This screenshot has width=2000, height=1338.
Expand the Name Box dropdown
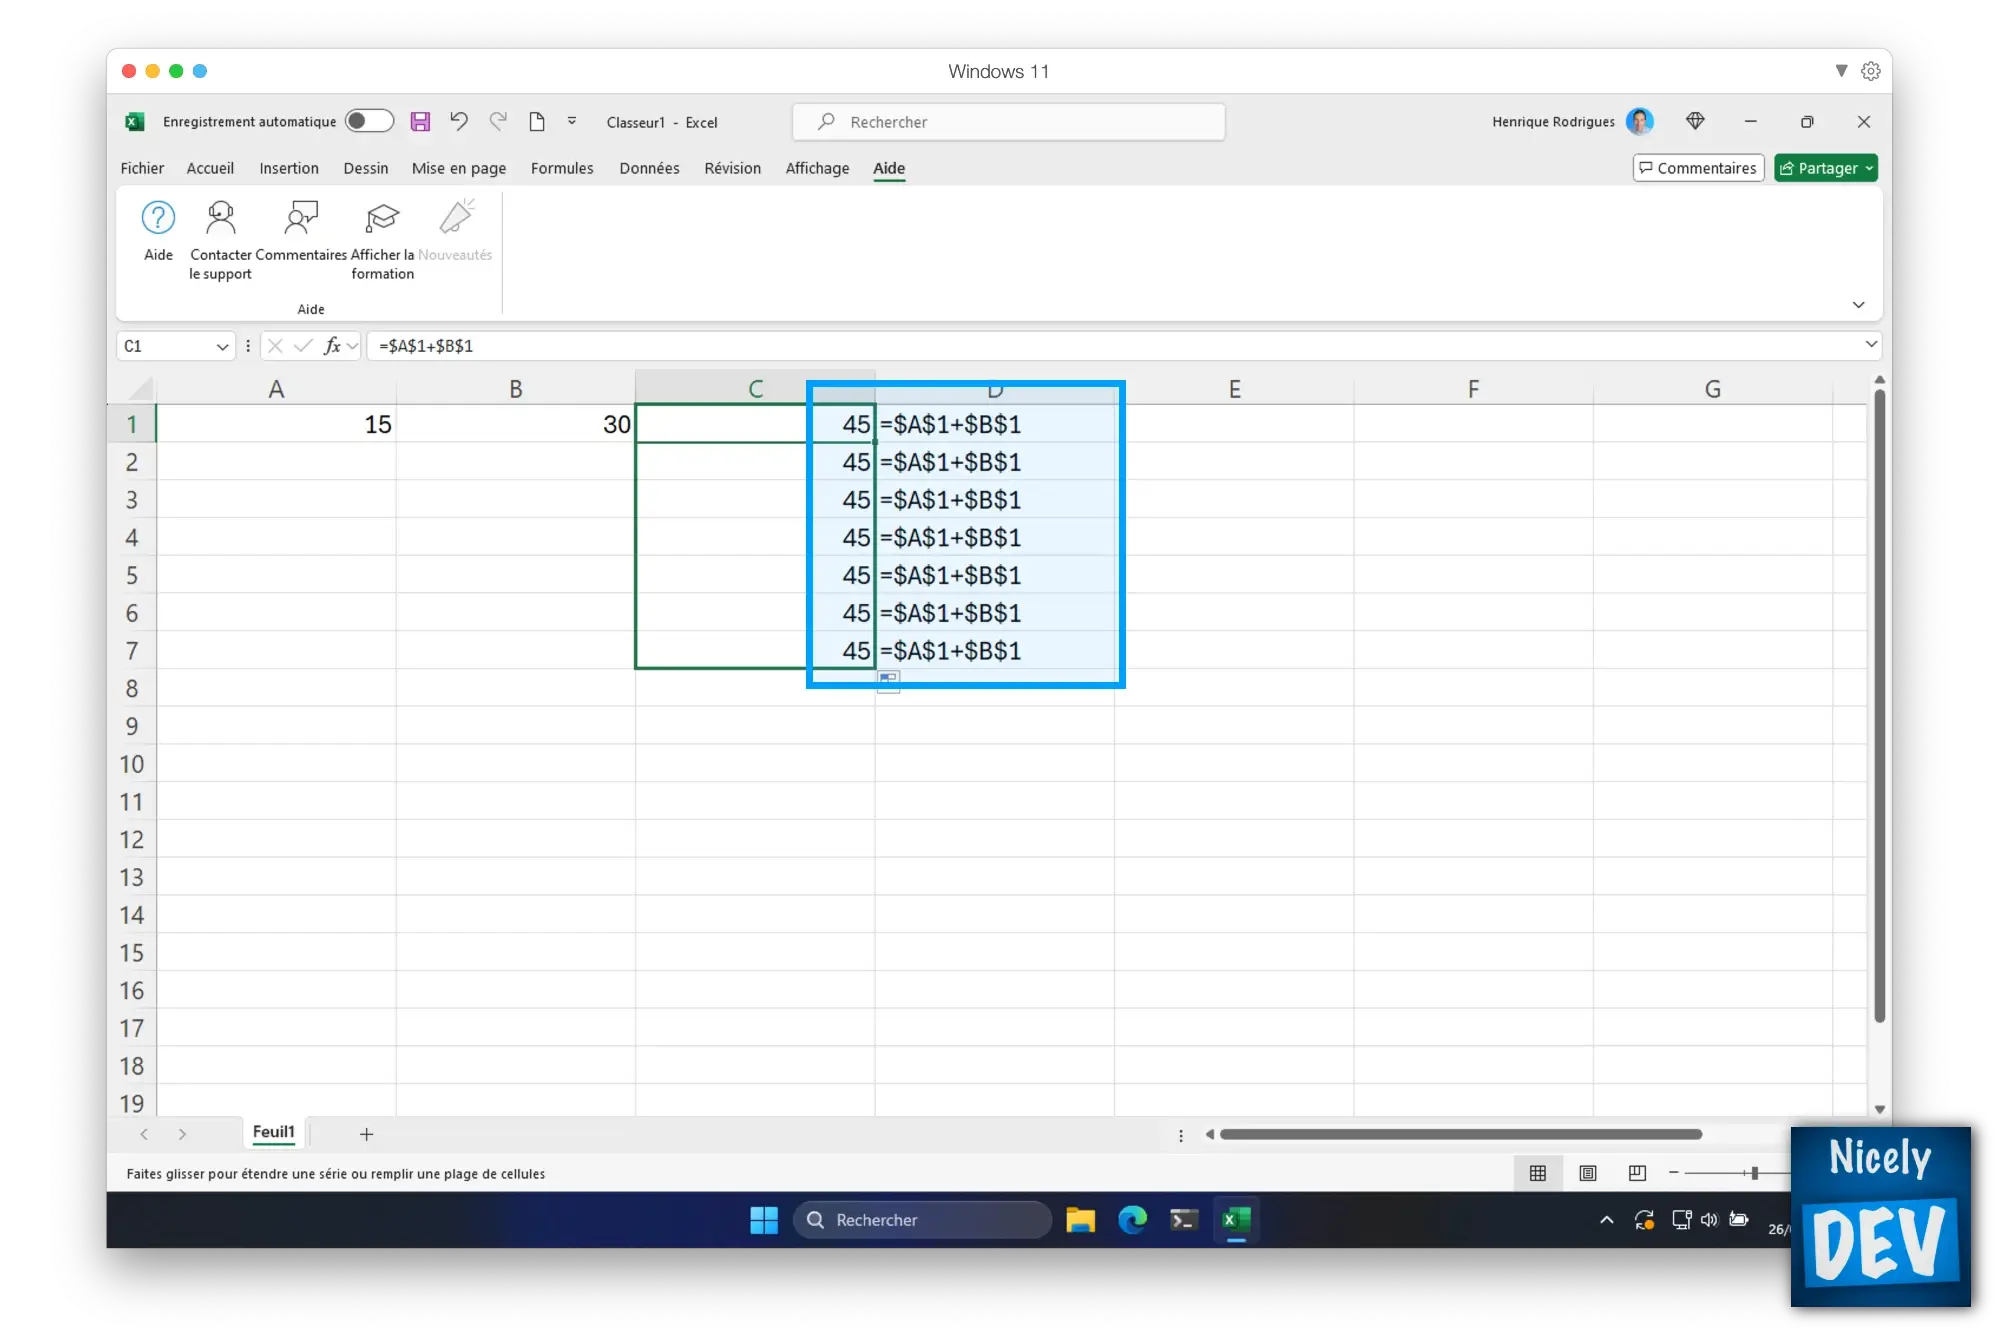[x=222, y=346]
